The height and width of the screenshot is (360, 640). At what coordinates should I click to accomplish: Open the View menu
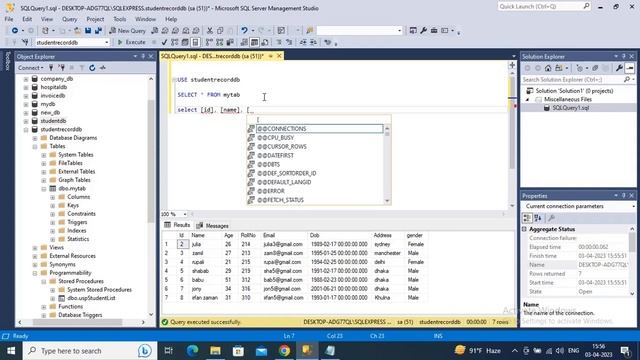[x=47, y=19]
